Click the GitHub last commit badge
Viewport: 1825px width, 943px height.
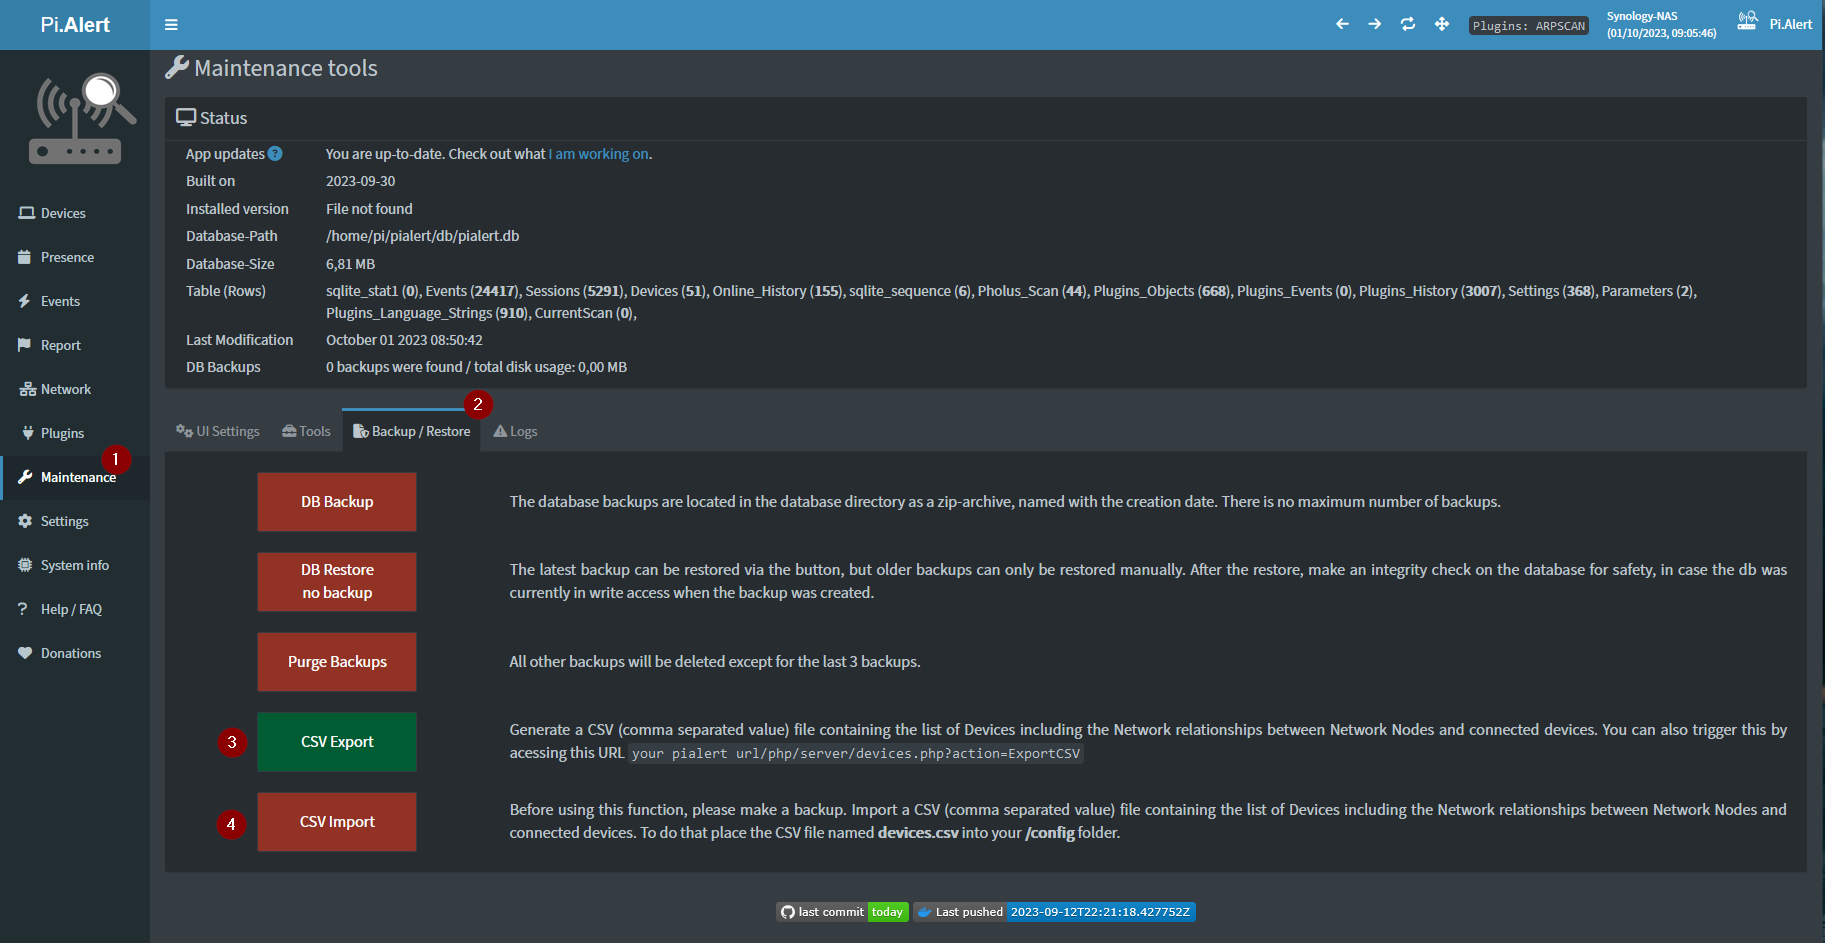[x=842, y=912]
